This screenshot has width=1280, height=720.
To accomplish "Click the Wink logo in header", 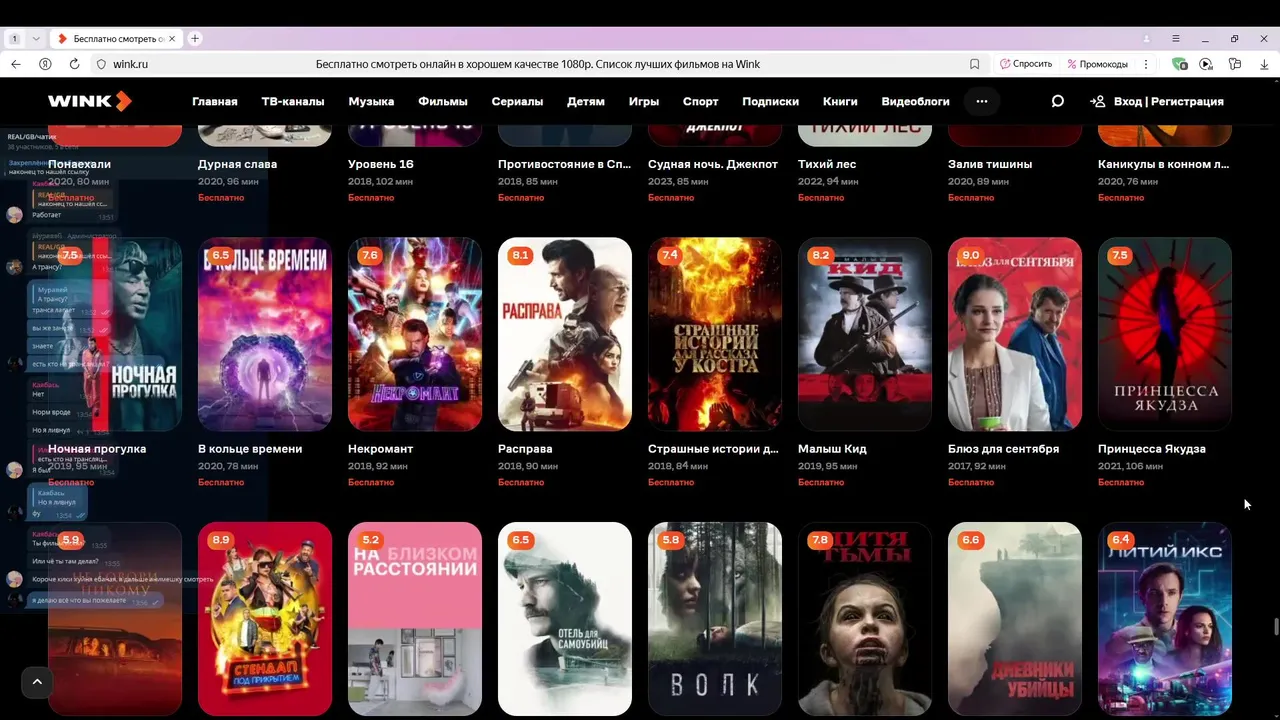I will click(90, 101).
